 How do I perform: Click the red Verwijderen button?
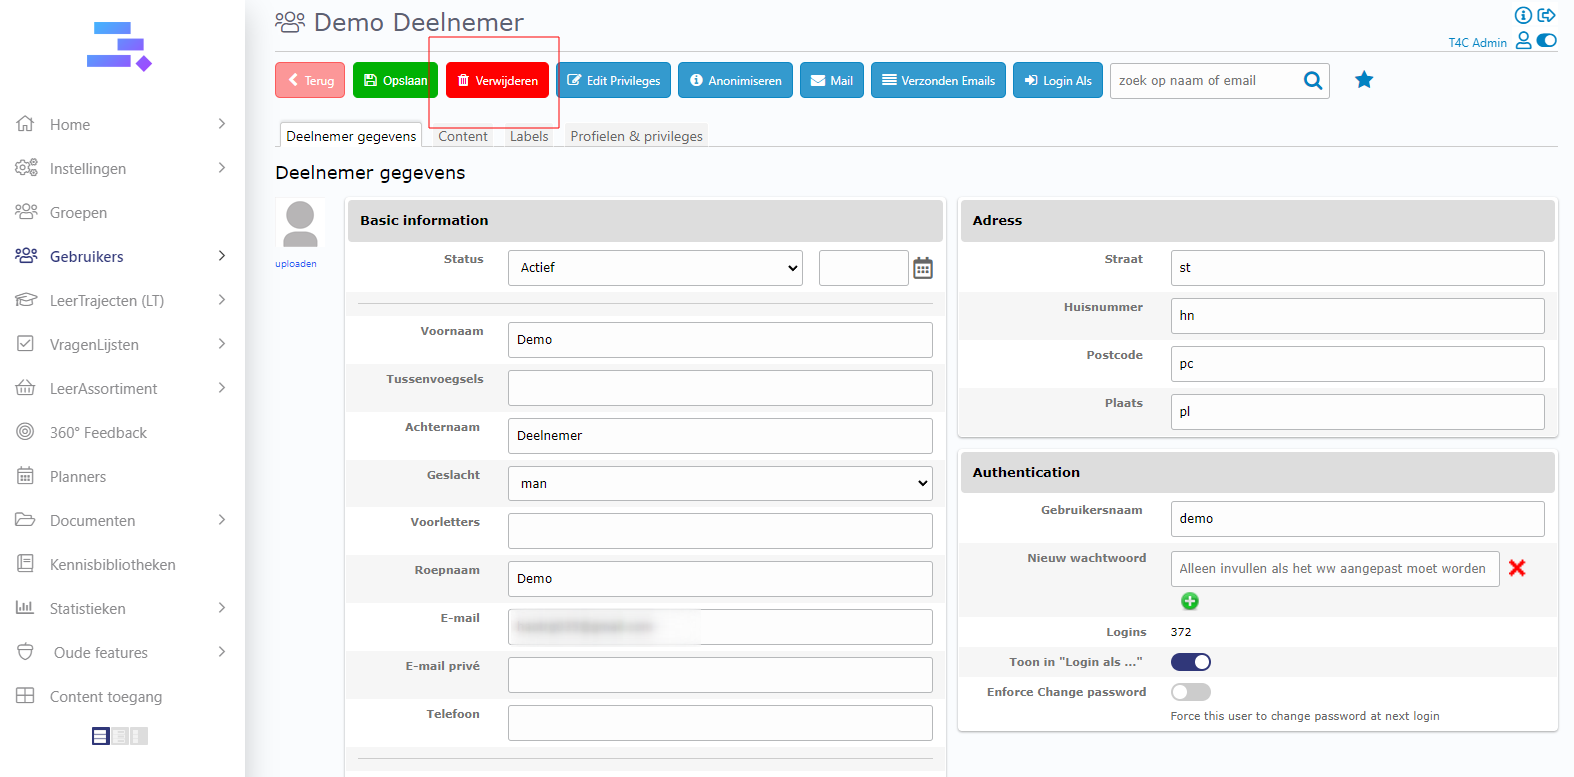(497, 80)
